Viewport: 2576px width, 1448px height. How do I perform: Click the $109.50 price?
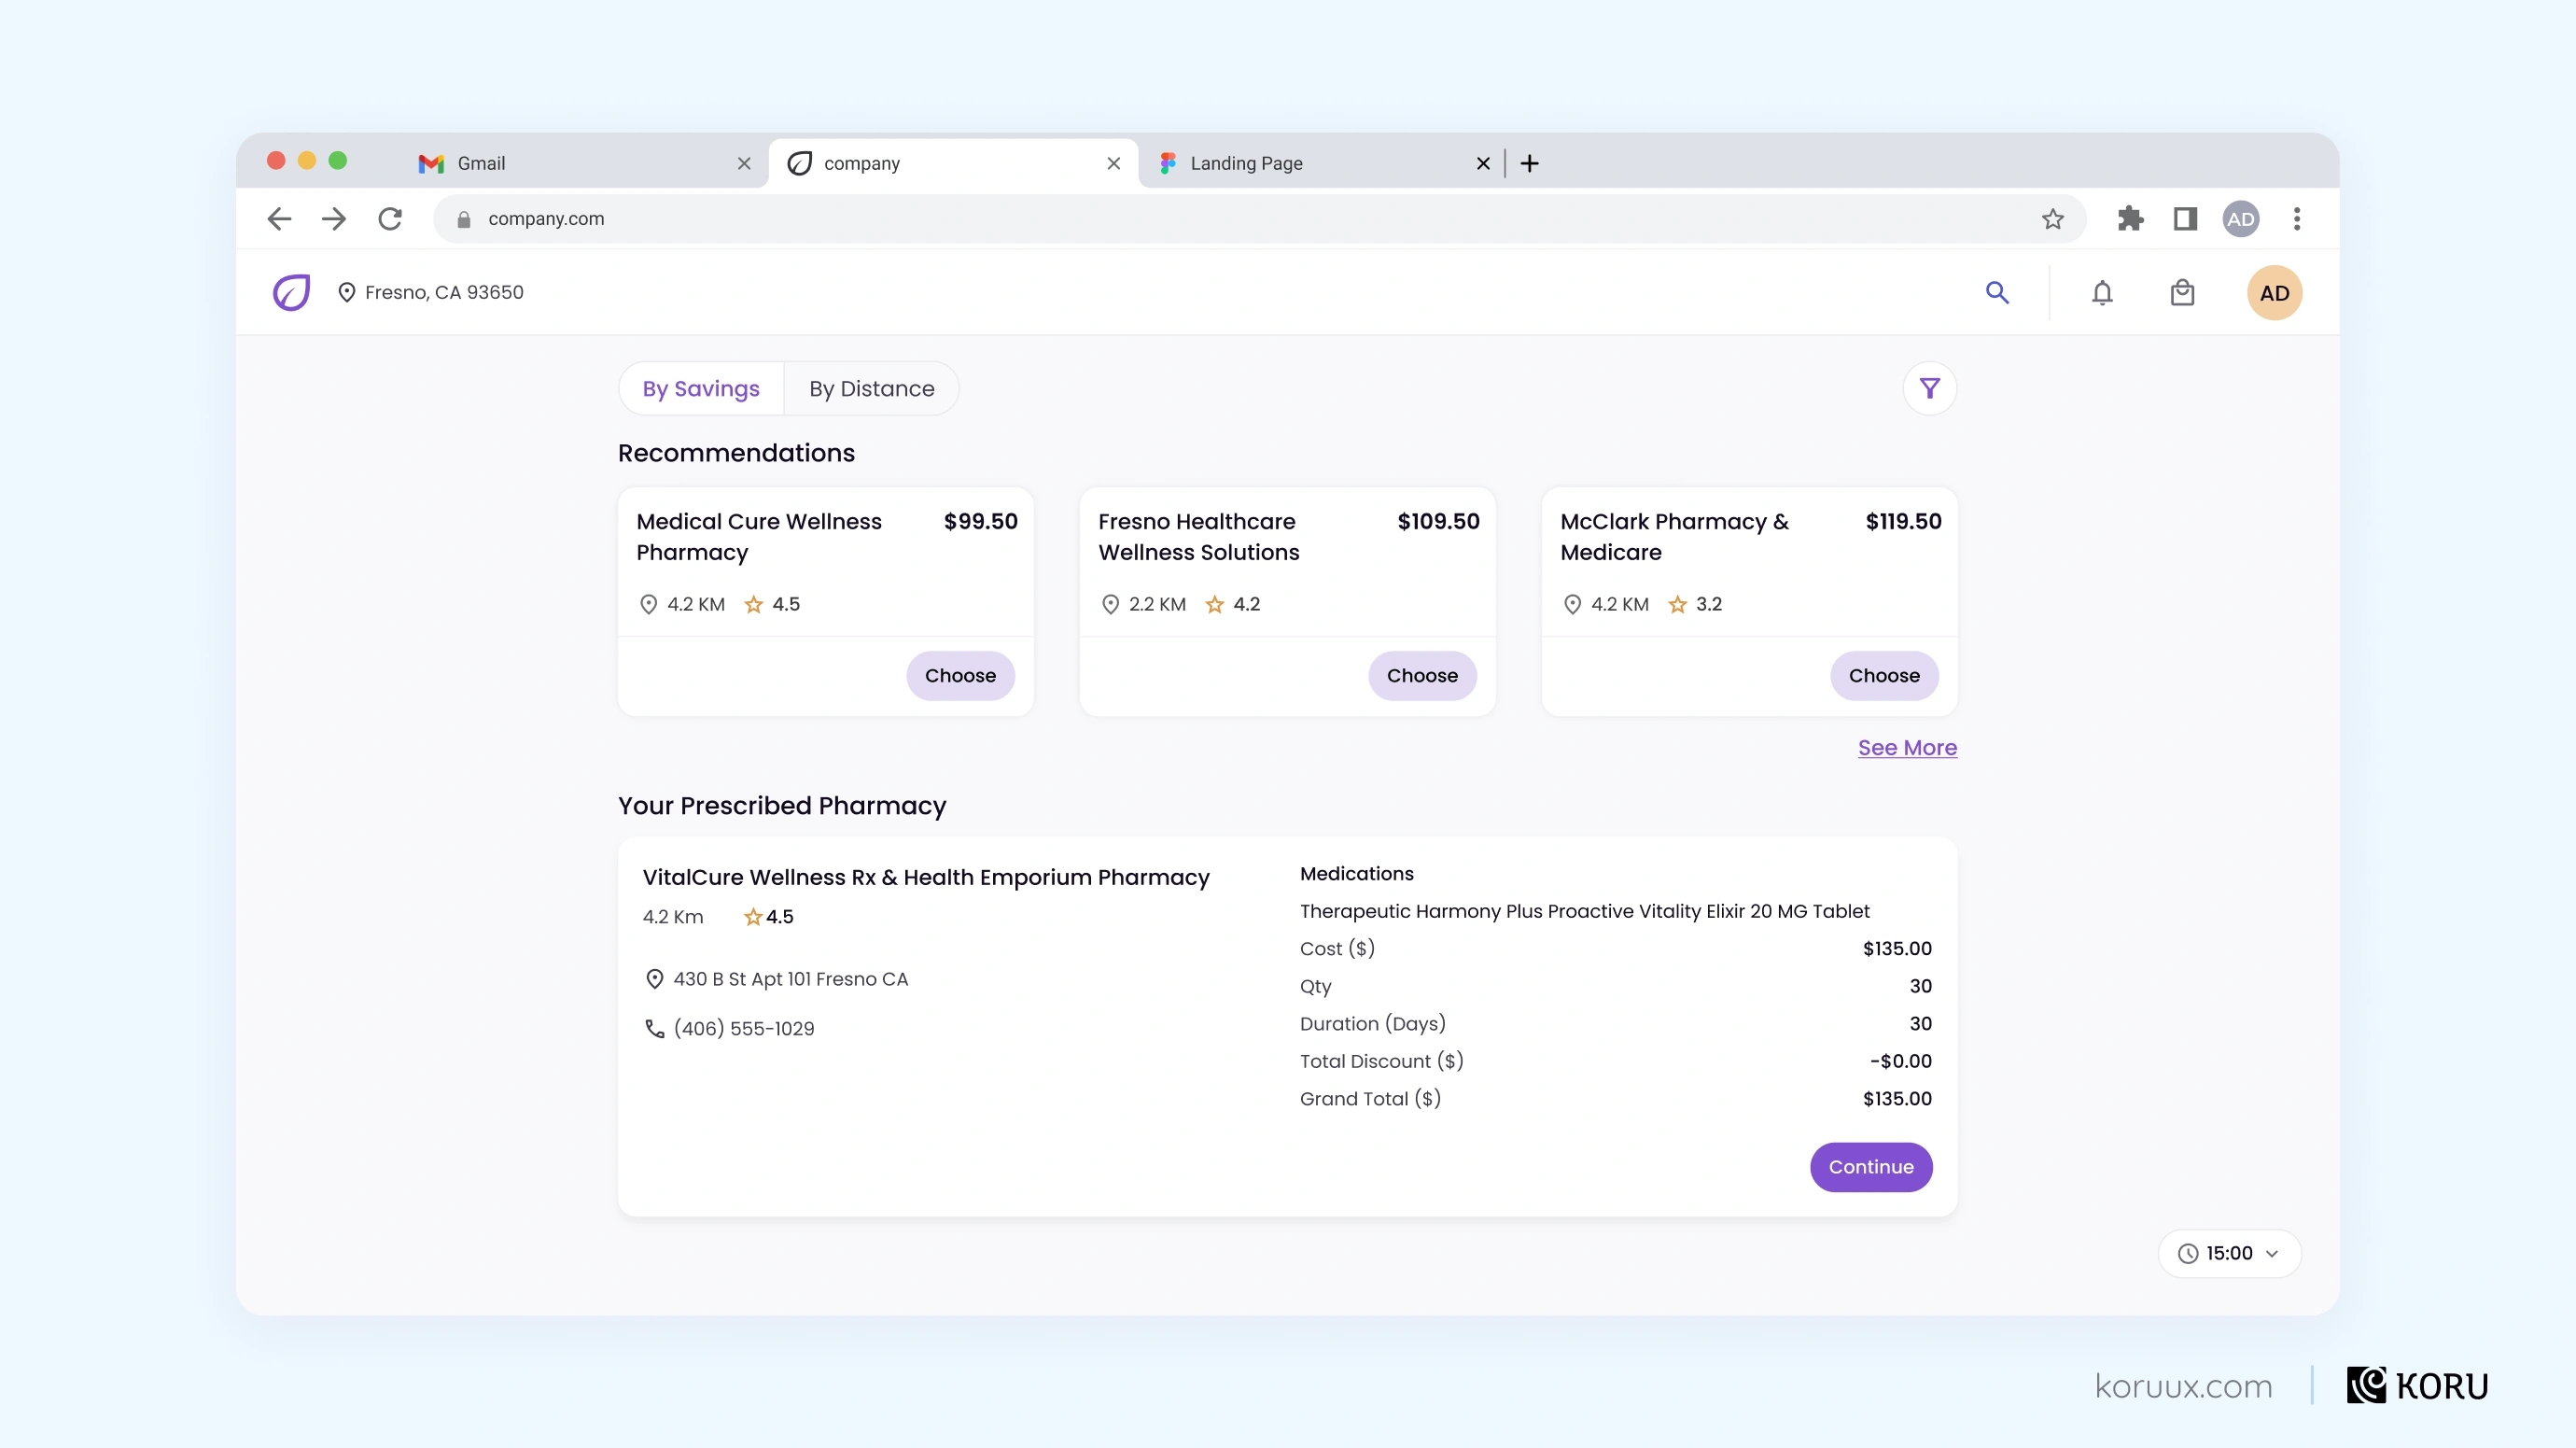pyautogui.click(x=1438, y=521)
